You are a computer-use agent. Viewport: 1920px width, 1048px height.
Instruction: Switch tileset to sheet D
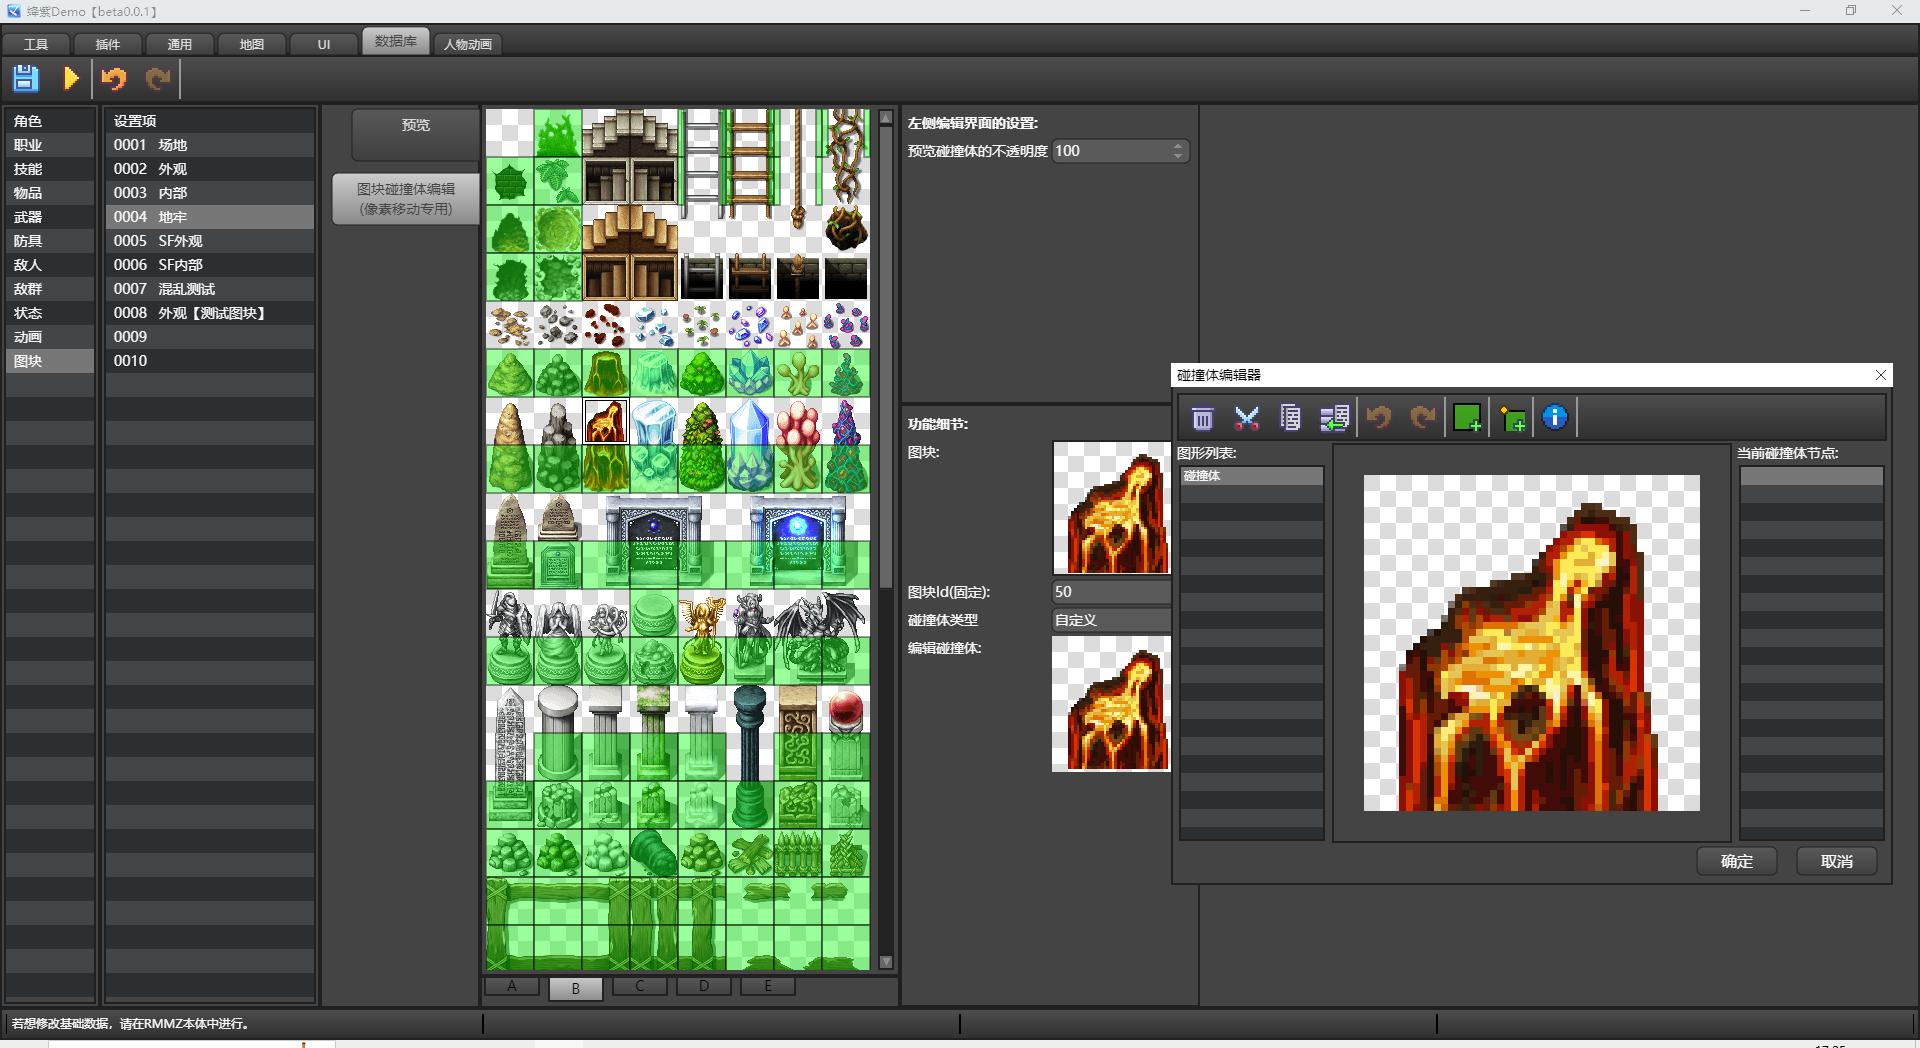(704, 986)
